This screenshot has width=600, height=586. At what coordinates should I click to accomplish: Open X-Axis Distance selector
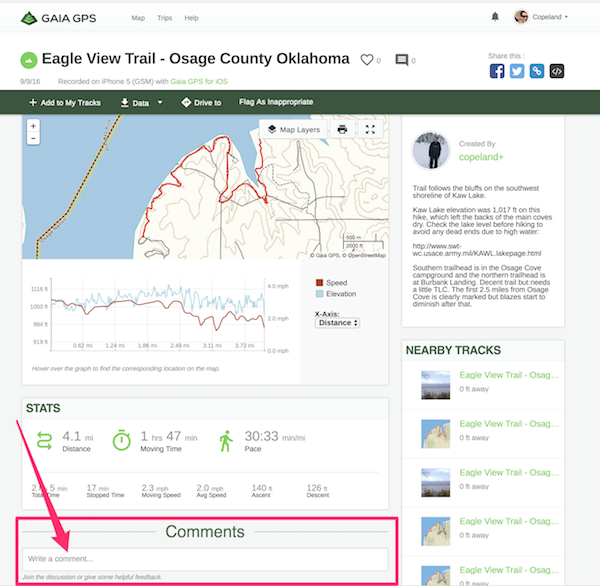tap(338, 323)
